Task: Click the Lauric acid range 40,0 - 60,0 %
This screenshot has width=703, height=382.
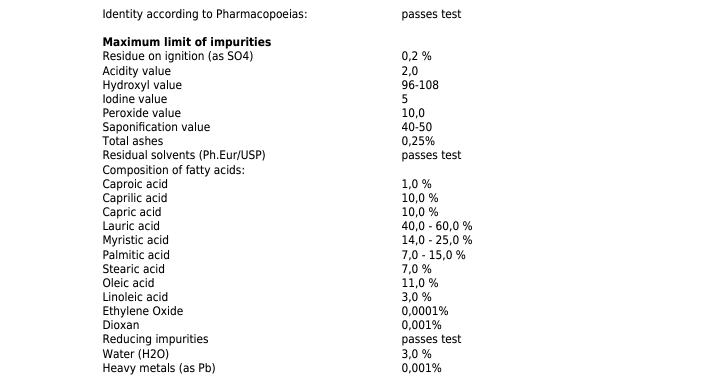Action: (x=437, y=226)
